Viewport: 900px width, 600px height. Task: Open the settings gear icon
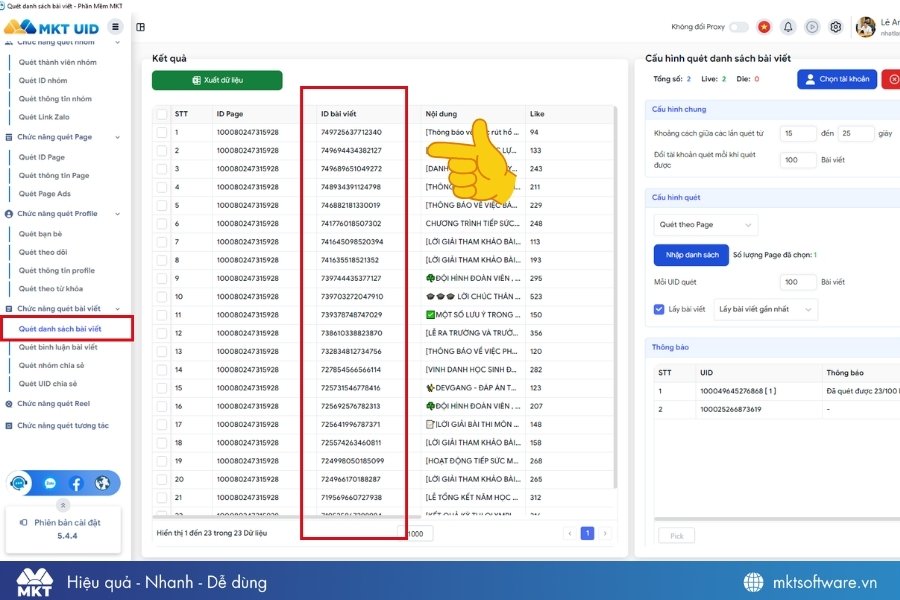tap(836, 27)
